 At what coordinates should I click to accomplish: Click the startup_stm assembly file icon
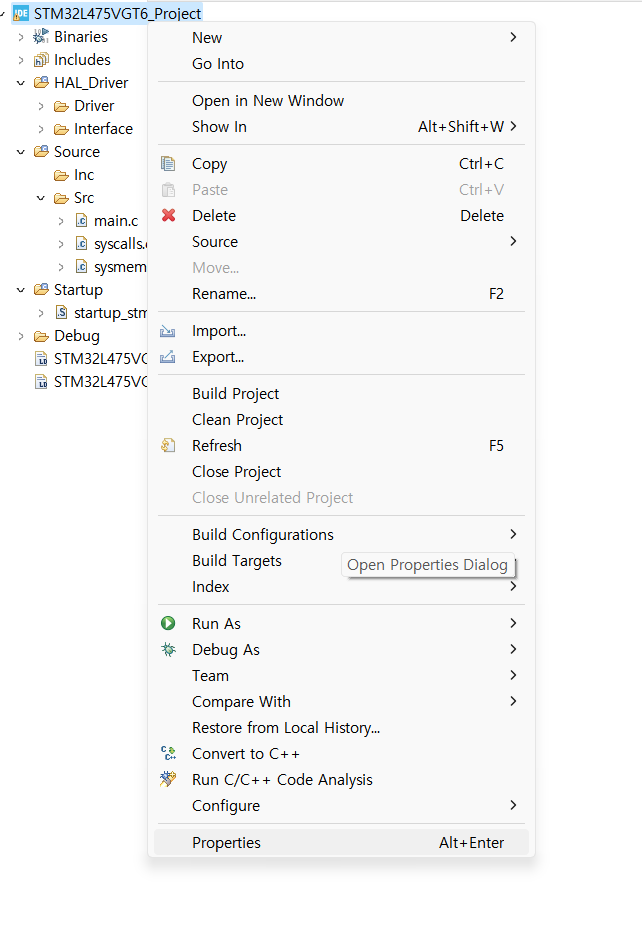point(61,312)
